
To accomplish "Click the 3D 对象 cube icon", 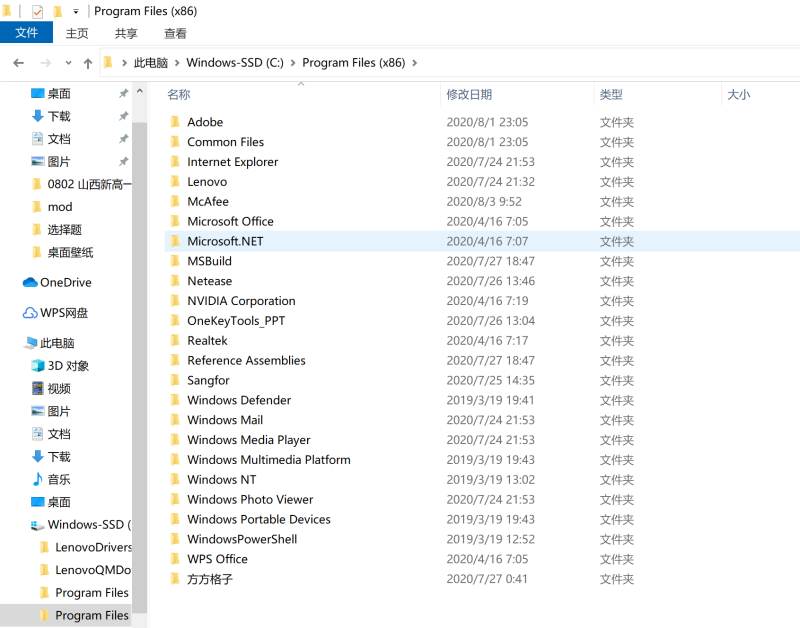I will (x=38, y=366).
